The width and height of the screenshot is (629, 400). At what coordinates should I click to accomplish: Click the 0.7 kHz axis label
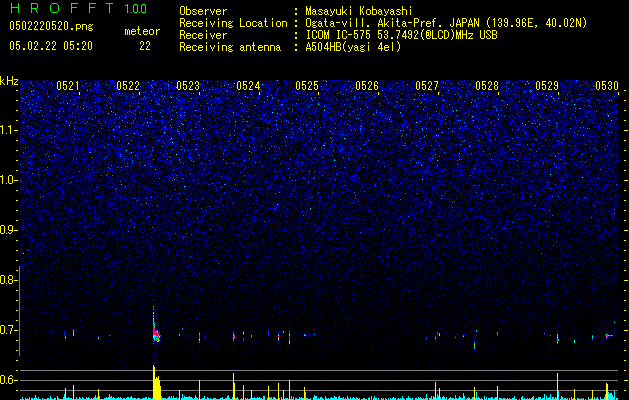pos(8,330)
